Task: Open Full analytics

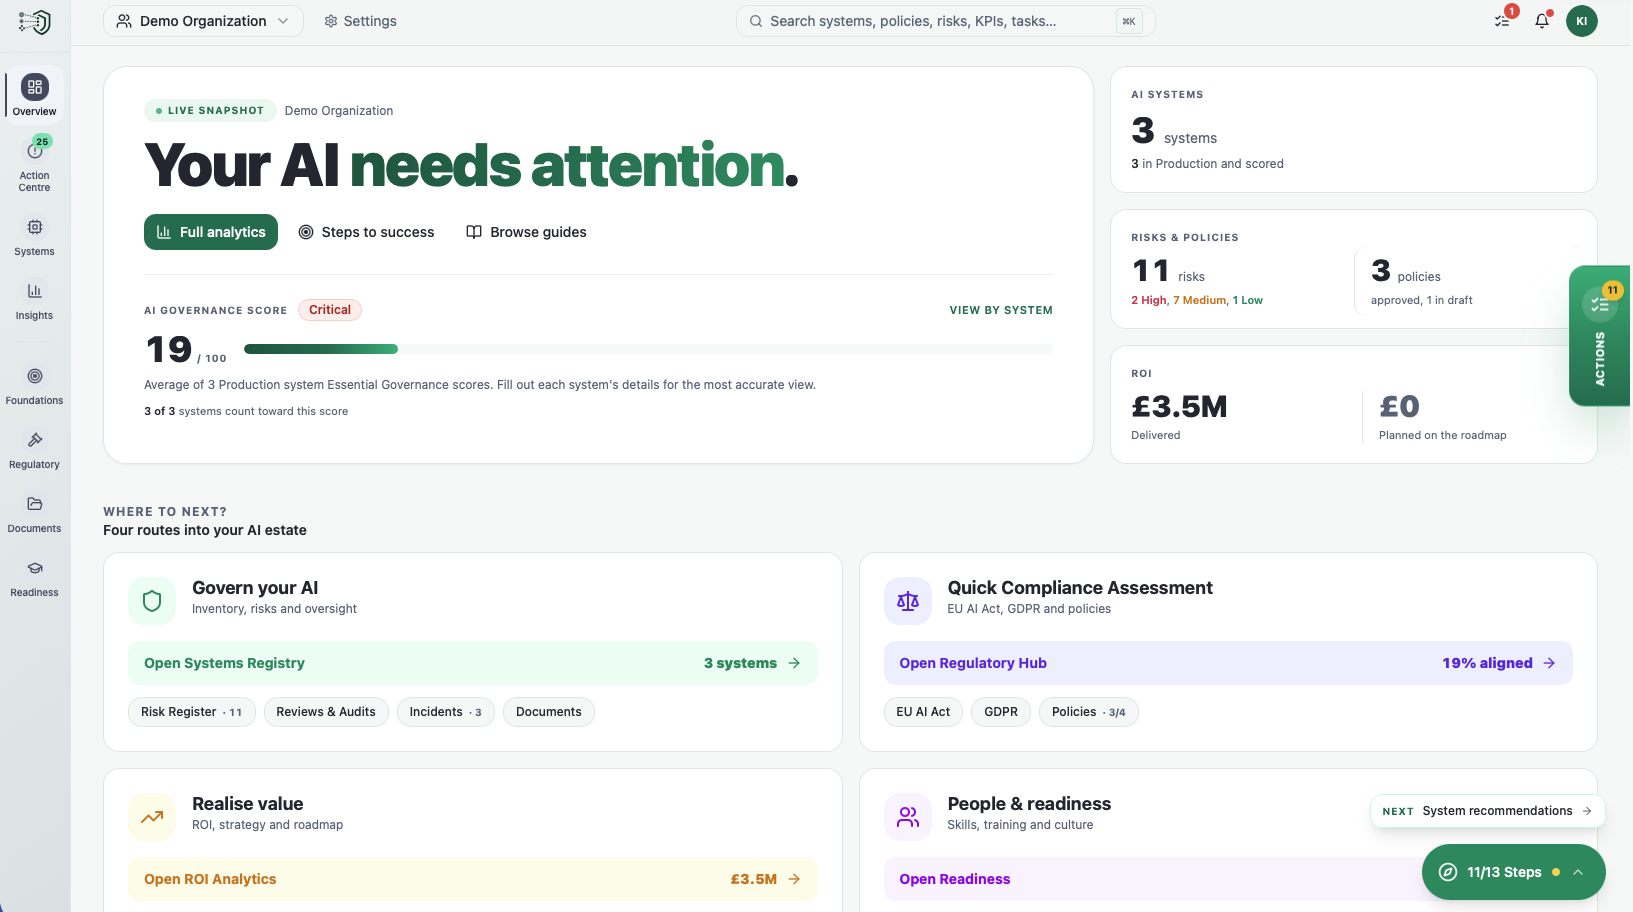Action: 211,232
